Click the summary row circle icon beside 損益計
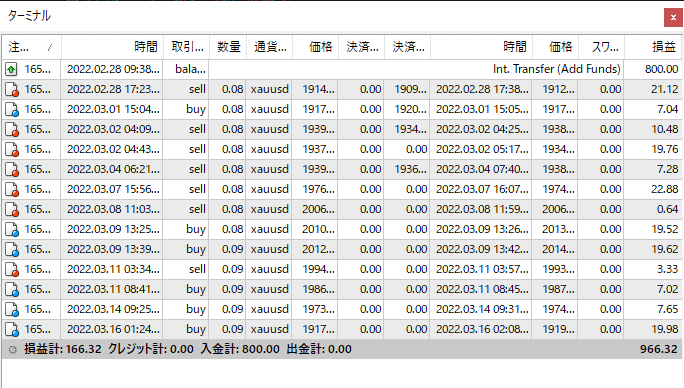The height and width of the screenshot is (388, 684). [13, 350]
